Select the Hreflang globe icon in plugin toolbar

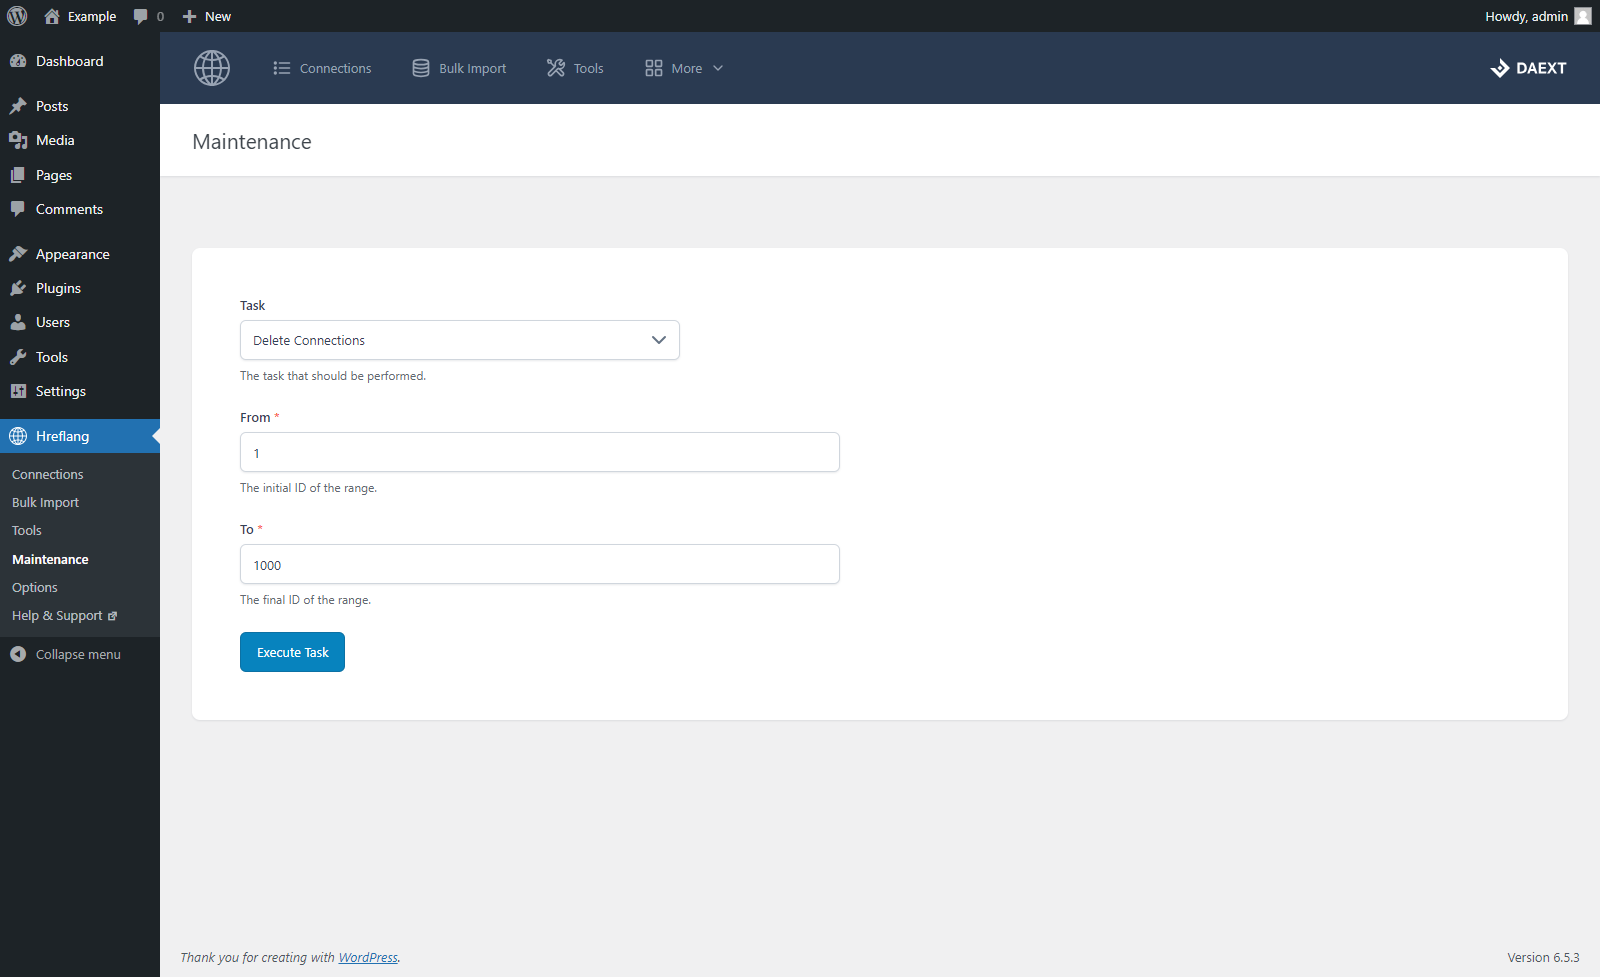pyautogui.click(x=211, y=68)
